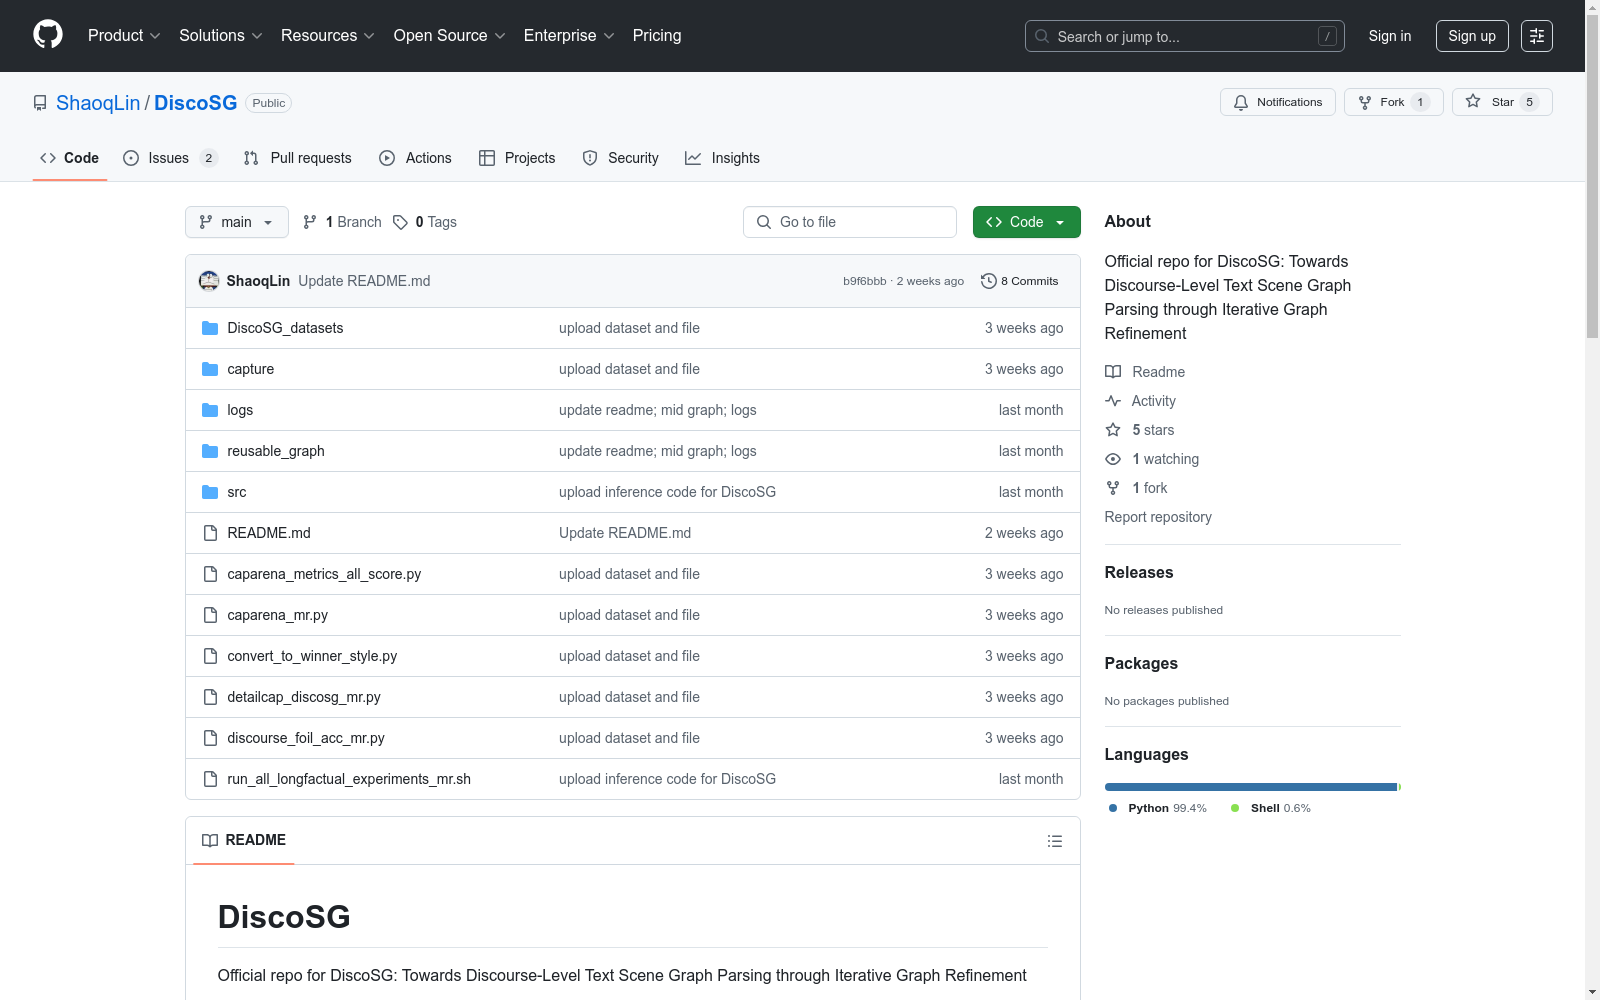1600x1000 pixels.
Task: Click the DiscoSG_datasets folder icon
Action: point(210,328)
